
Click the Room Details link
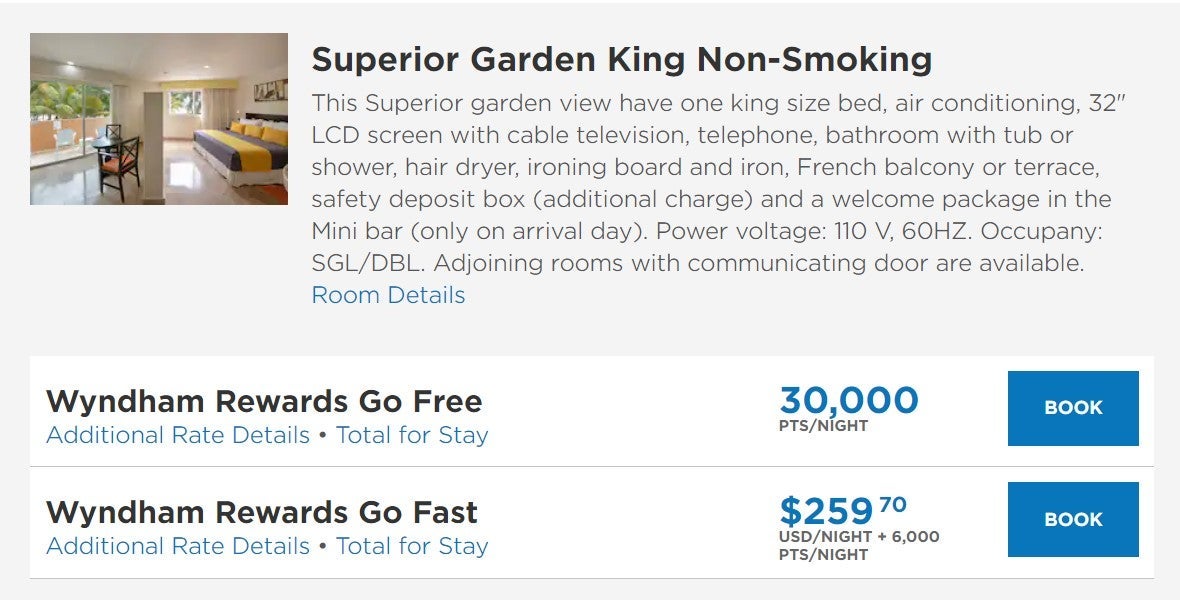[x=388, y=295]
